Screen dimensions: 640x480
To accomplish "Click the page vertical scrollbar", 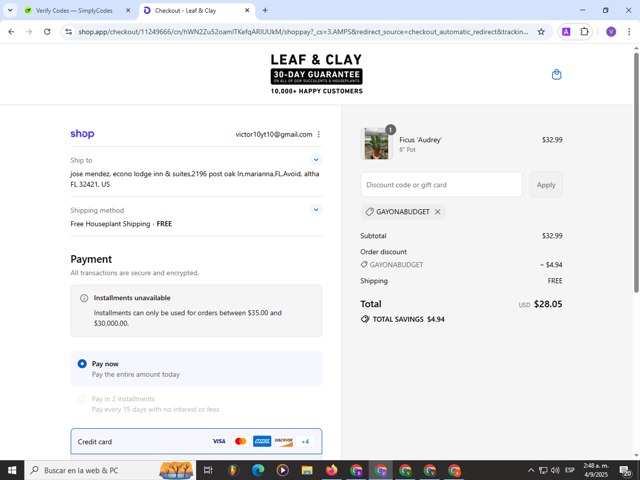I will (636, 171).
